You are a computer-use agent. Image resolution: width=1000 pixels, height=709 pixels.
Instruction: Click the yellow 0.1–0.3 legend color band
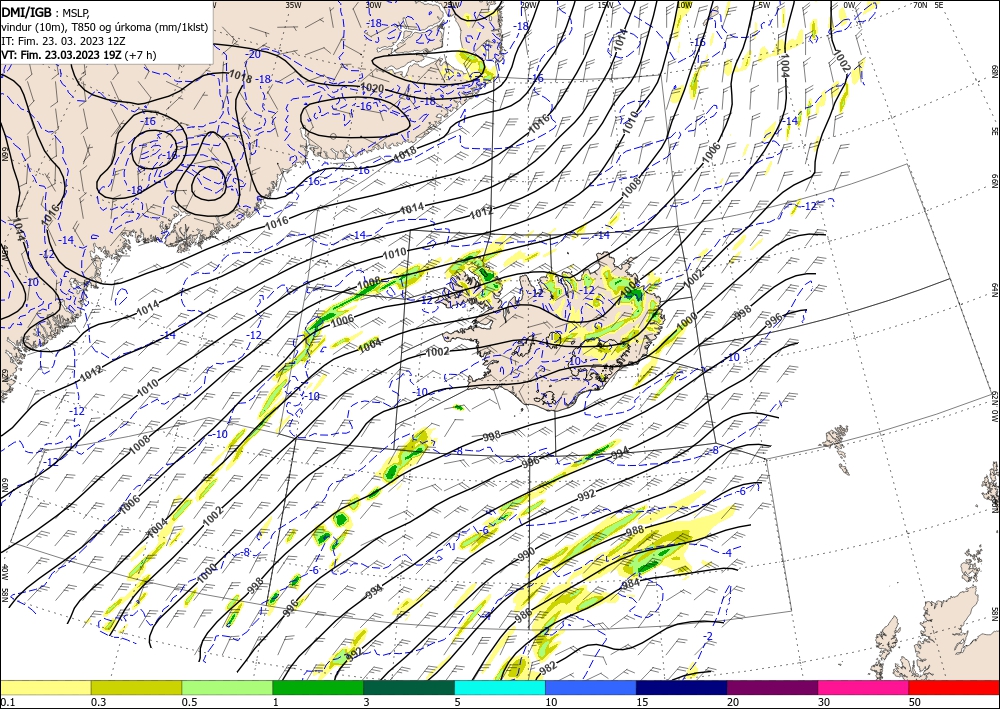point(45,687)
